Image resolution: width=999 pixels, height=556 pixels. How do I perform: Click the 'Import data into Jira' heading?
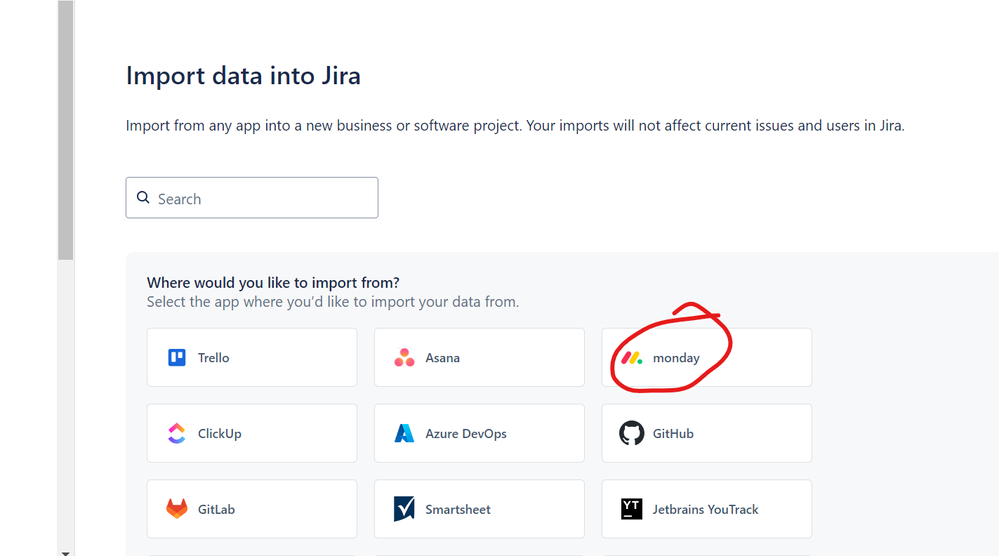pos(243,76)
